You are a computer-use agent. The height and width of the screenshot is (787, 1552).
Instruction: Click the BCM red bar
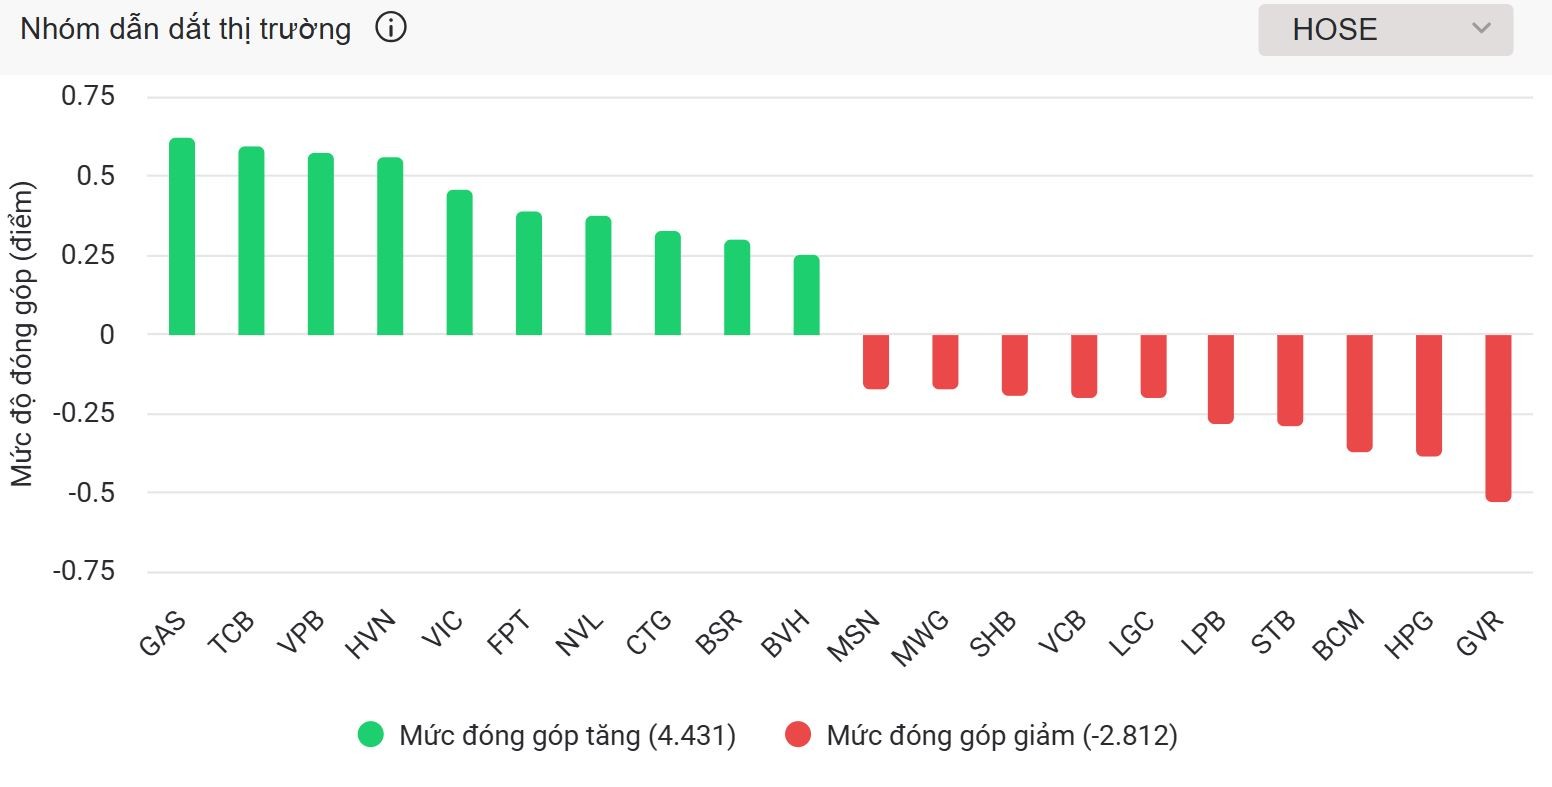pos(1359,393)
